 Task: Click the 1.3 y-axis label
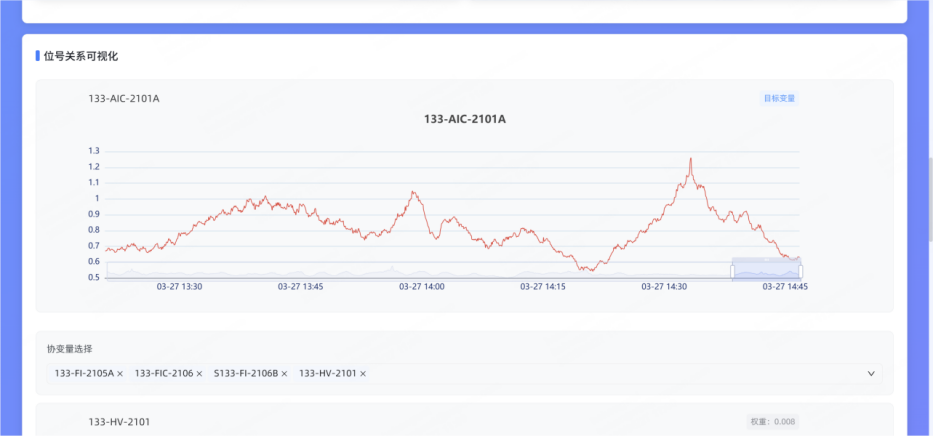[x=93, y=151]
